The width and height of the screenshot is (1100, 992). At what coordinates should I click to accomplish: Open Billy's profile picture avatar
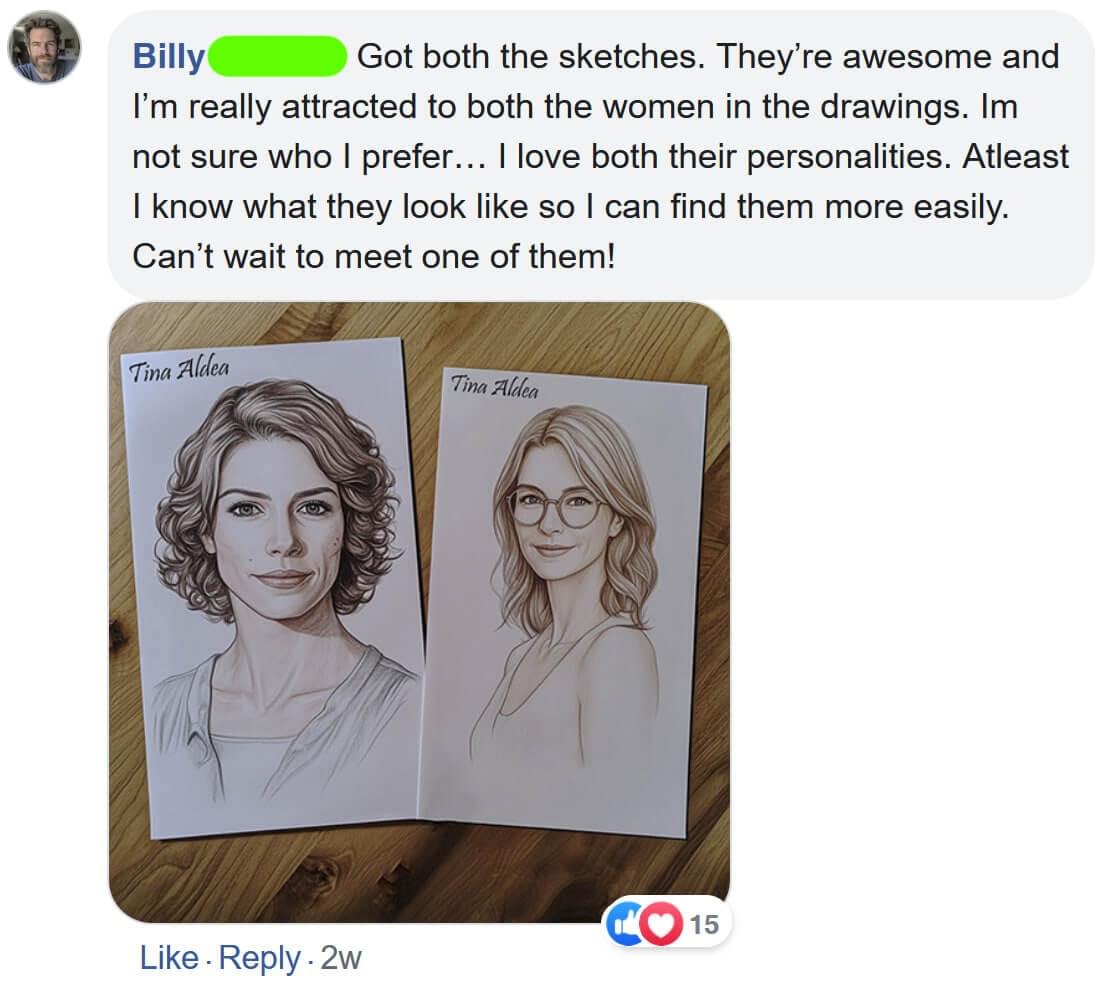(x=46, y=48)
